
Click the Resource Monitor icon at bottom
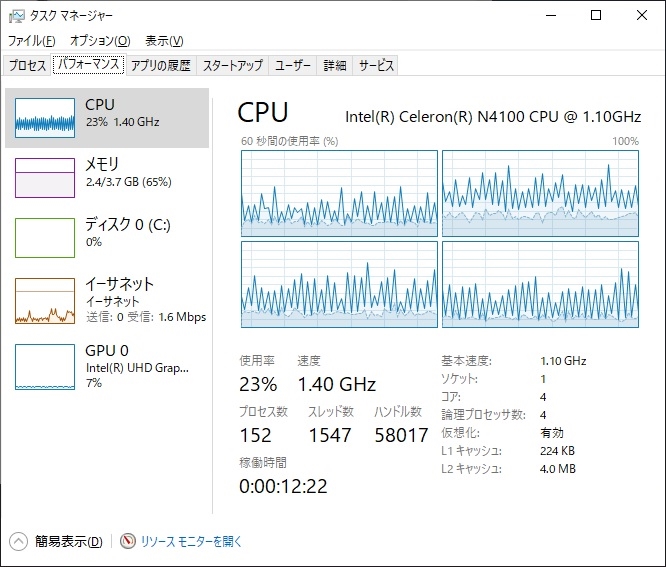(x=127, y=541)
